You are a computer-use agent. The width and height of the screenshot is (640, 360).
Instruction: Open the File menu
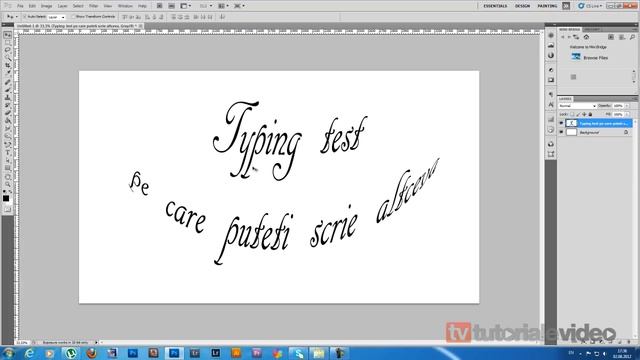(20, 6)
